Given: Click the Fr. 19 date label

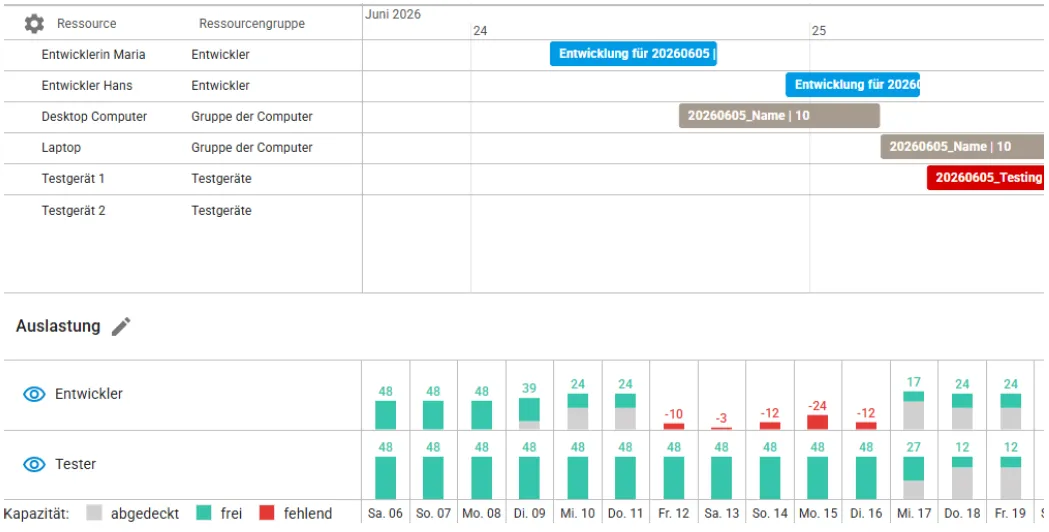Looking at the screenshot, I should [1010, 513].
